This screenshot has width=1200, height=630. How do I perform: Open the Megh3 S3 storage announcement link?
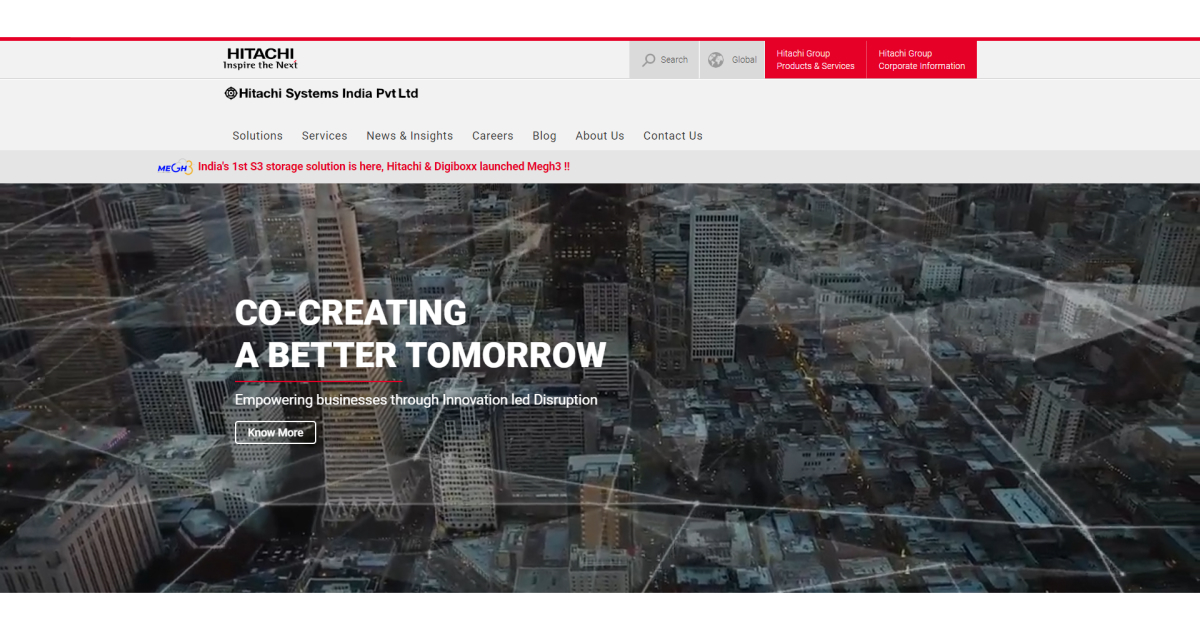point(384,167)
